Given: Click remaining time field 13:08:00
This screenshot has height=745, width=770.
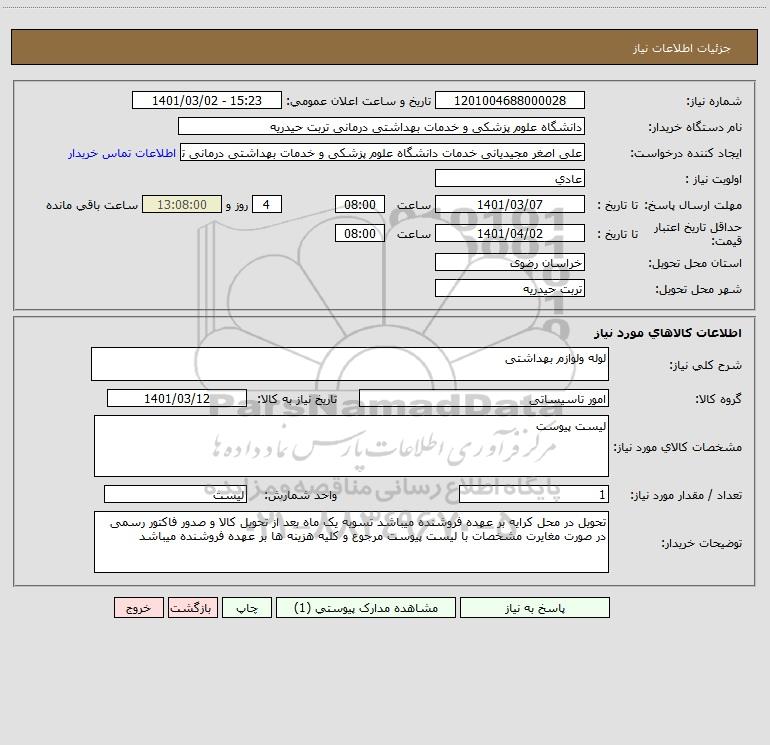Looking at the screenshot, I should [x=182, y=204].
